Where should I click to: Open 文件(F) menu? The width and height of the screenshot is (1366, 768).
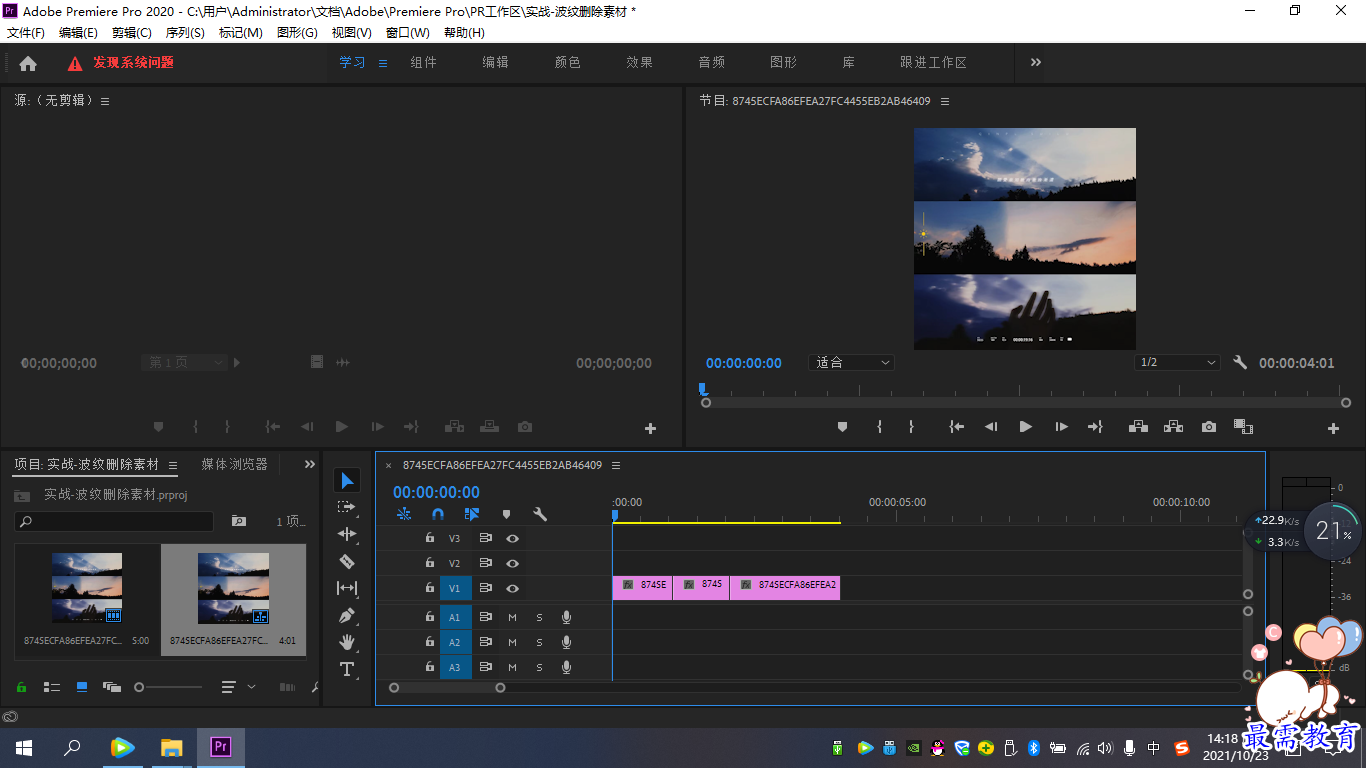pyautogui.click(x=26, y=32)
